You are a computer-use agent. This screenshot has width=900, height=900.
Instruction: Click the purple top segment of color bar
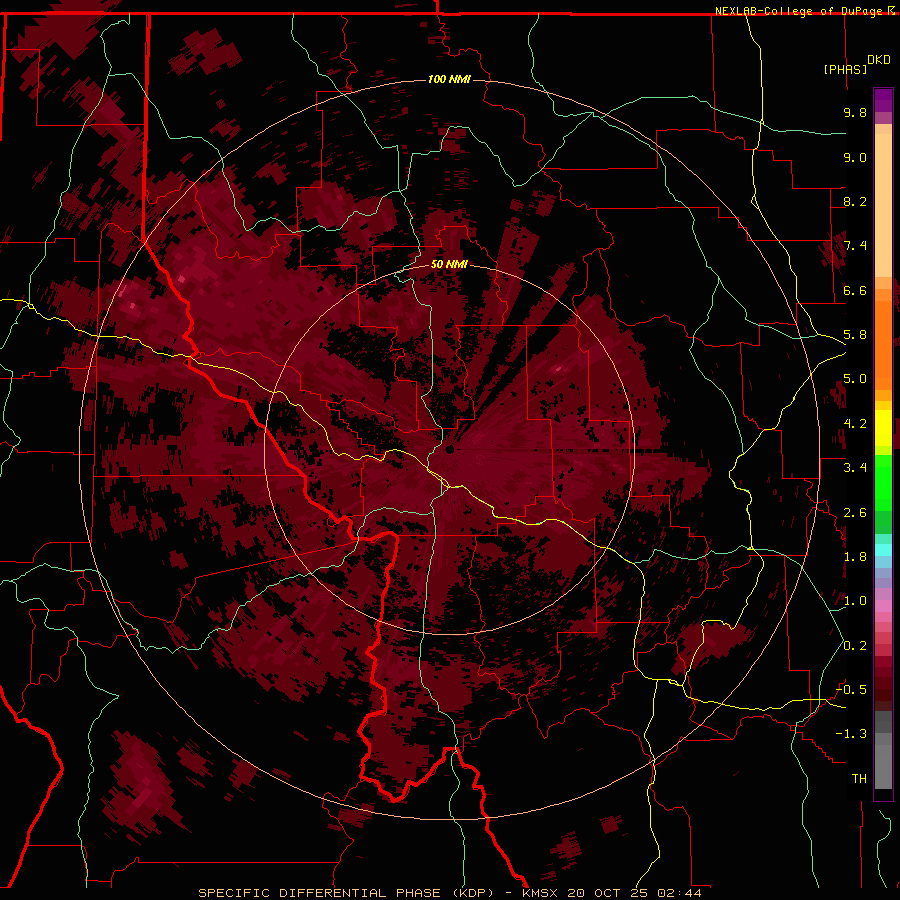[883, 100]
